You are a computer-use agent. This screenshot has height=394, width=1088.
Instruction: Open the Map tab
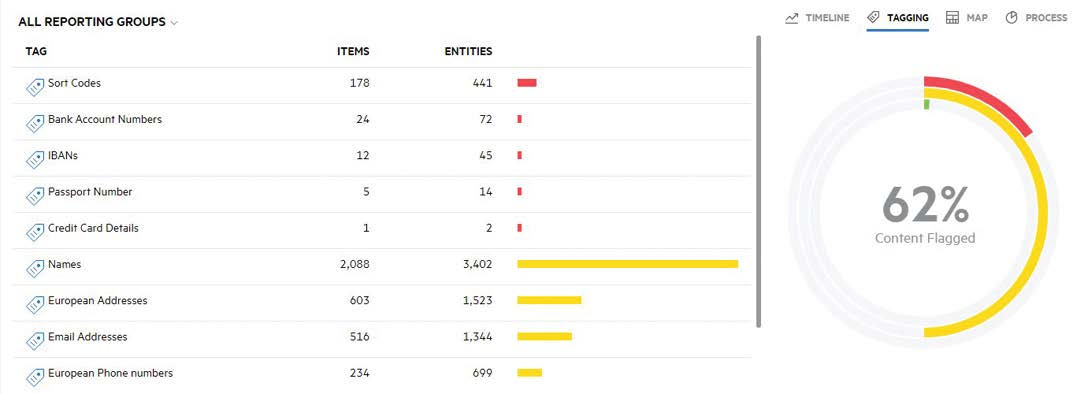click(967, 18)
